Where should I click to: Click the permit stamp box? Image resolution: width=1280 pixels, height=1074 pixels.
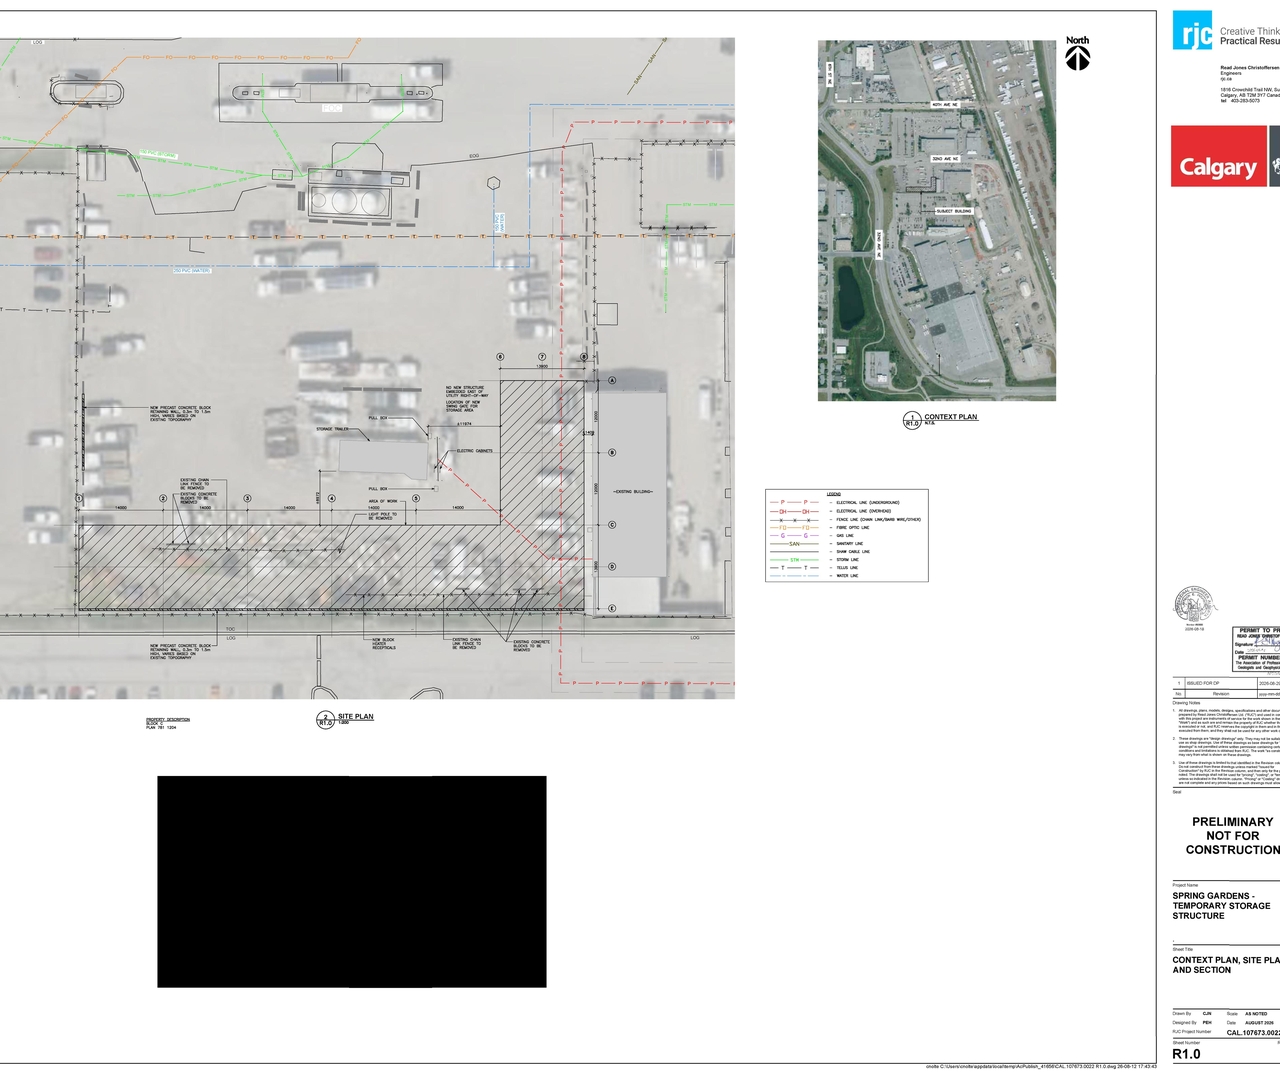coord(1257,650)
